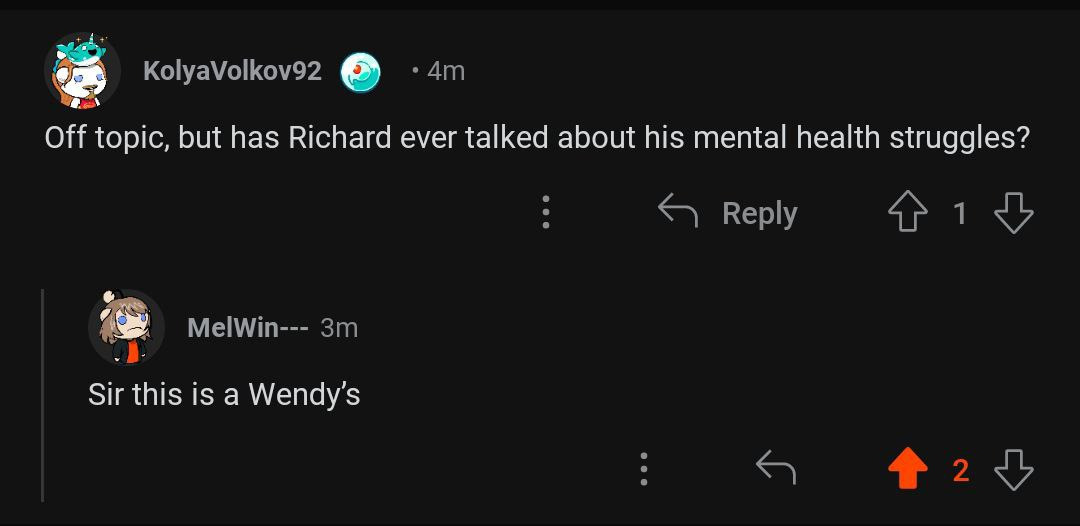Open three-dot menu on MelWin's reply
The width and height of the screenshot is (1080, 526).
coord(643,469)
